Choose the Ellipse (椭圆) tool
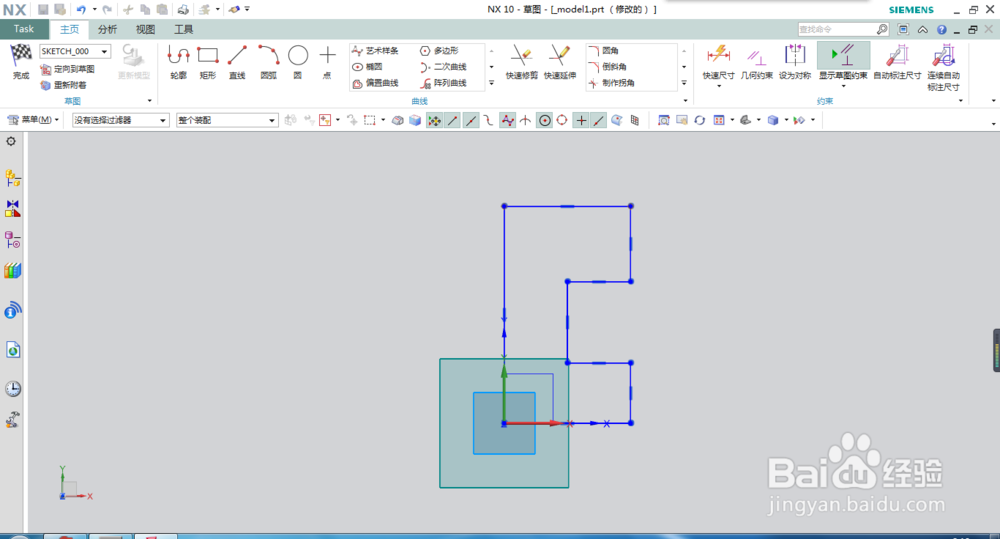This screenshot has width=1000, height=539. point(367,67)
